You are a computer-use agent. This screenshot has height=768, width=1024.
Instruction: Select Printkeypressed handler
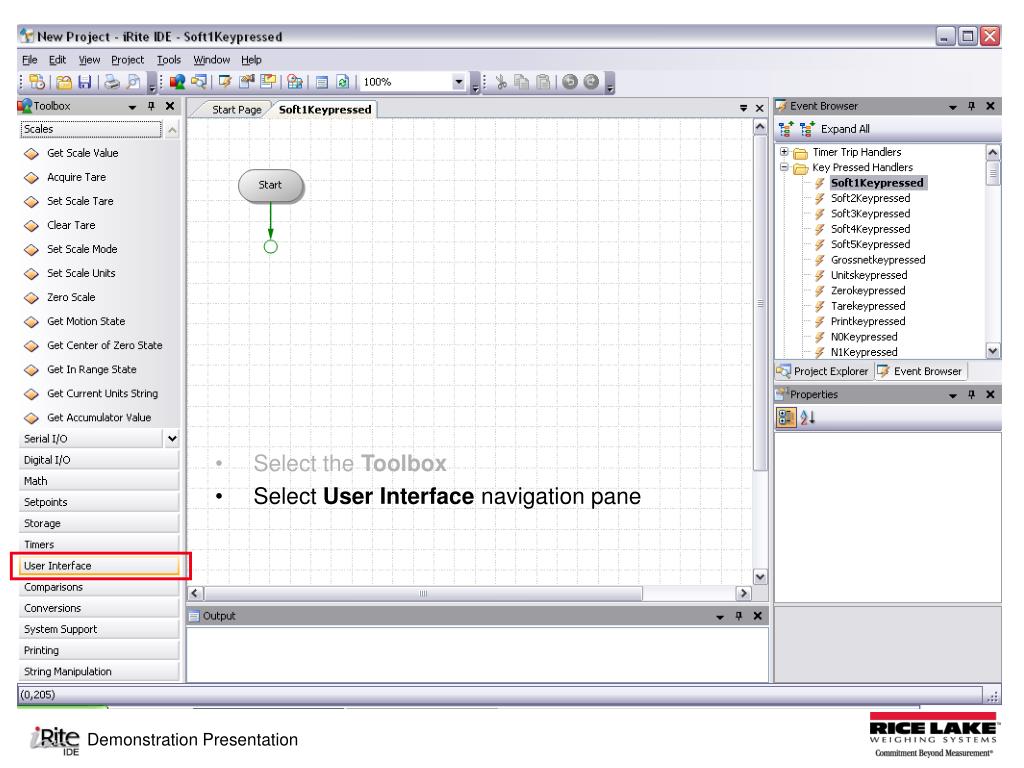867,321
